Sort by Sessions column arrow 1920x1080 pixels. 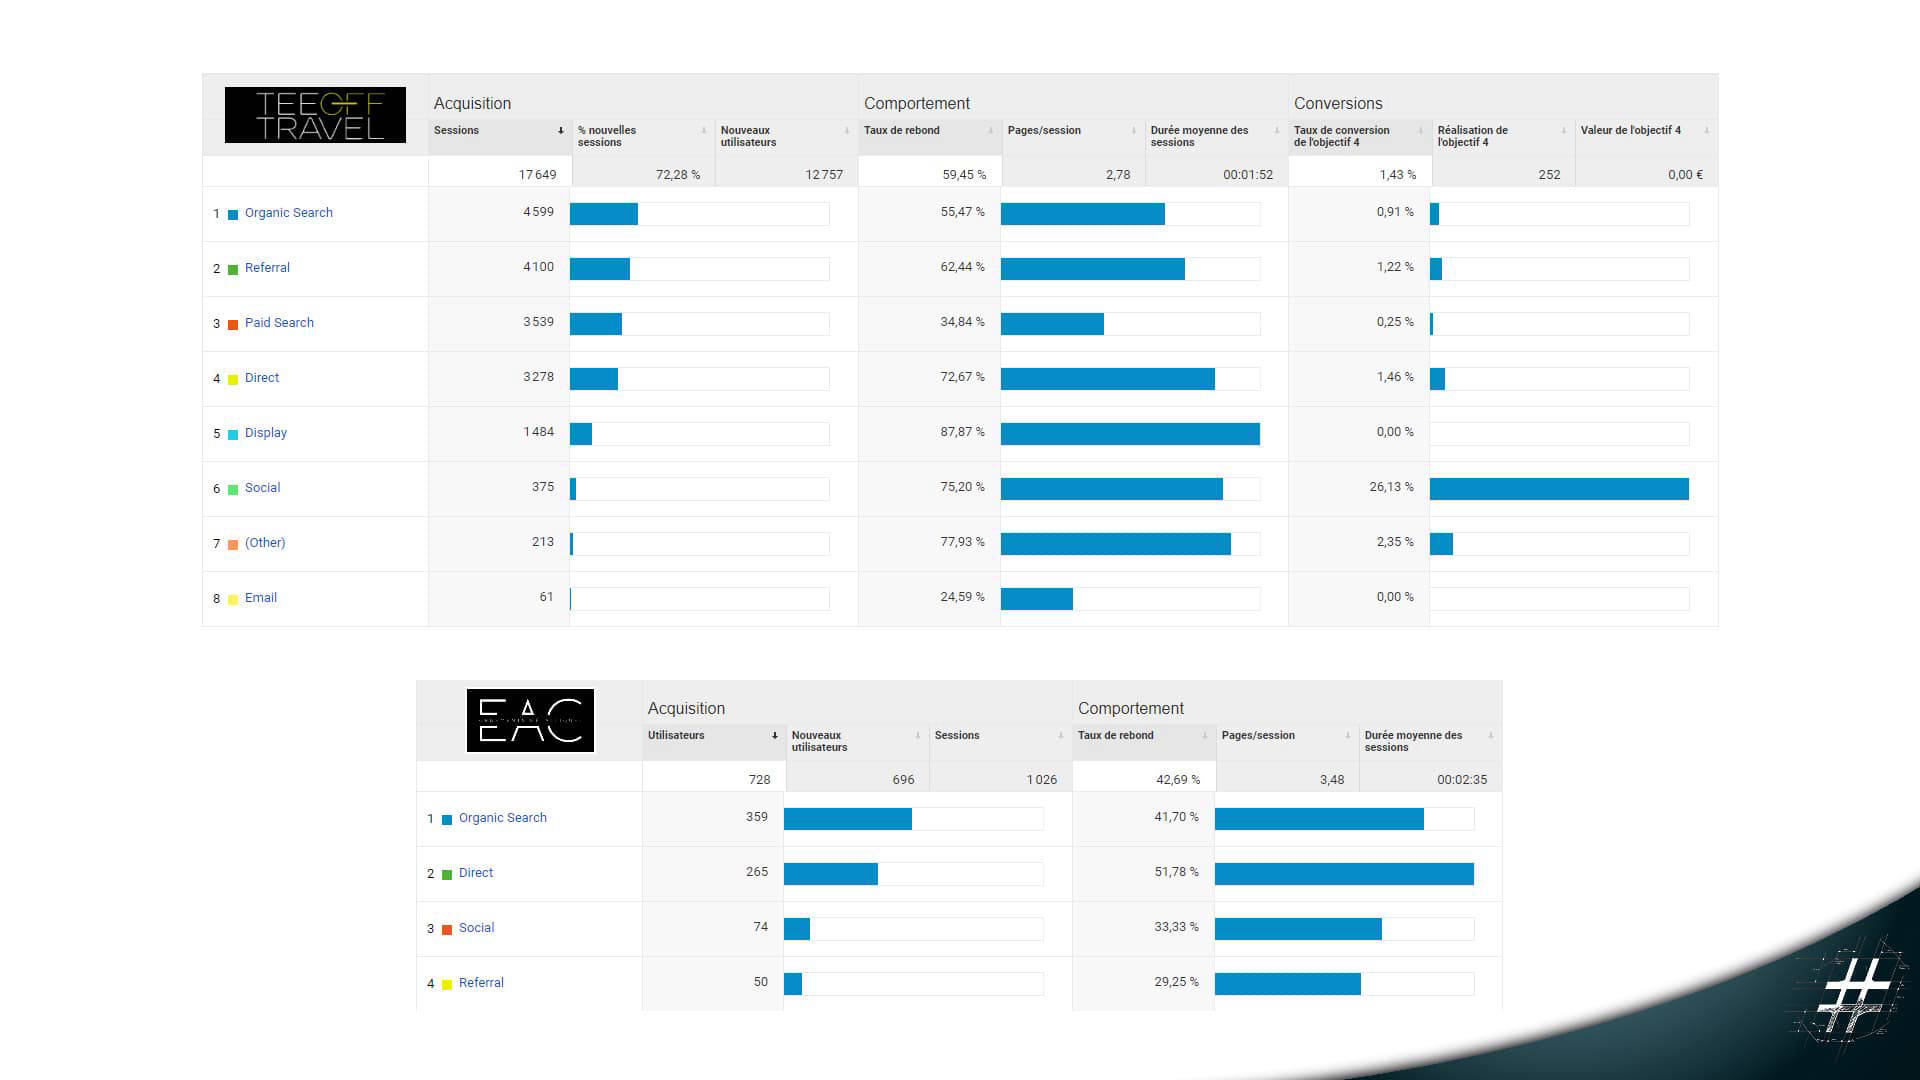tap(561, 131)
